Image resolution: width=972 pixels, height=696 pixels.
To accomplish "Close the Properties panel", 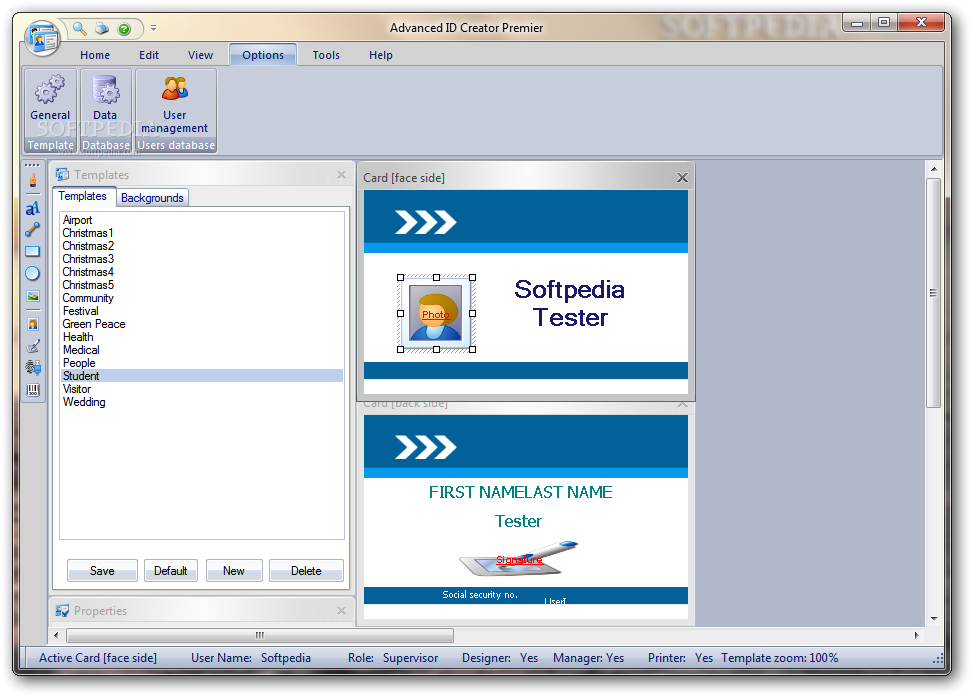I will (341, 610).
